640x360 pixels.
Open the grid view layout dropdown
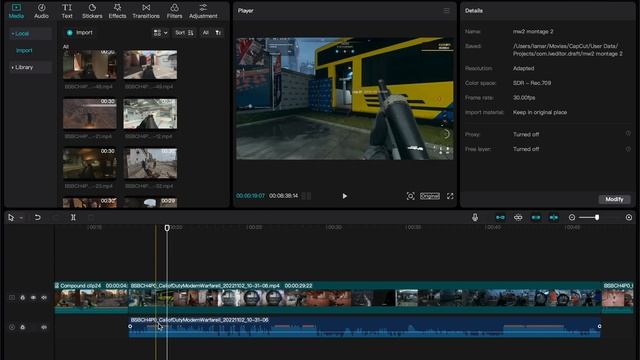click(160, 33)
